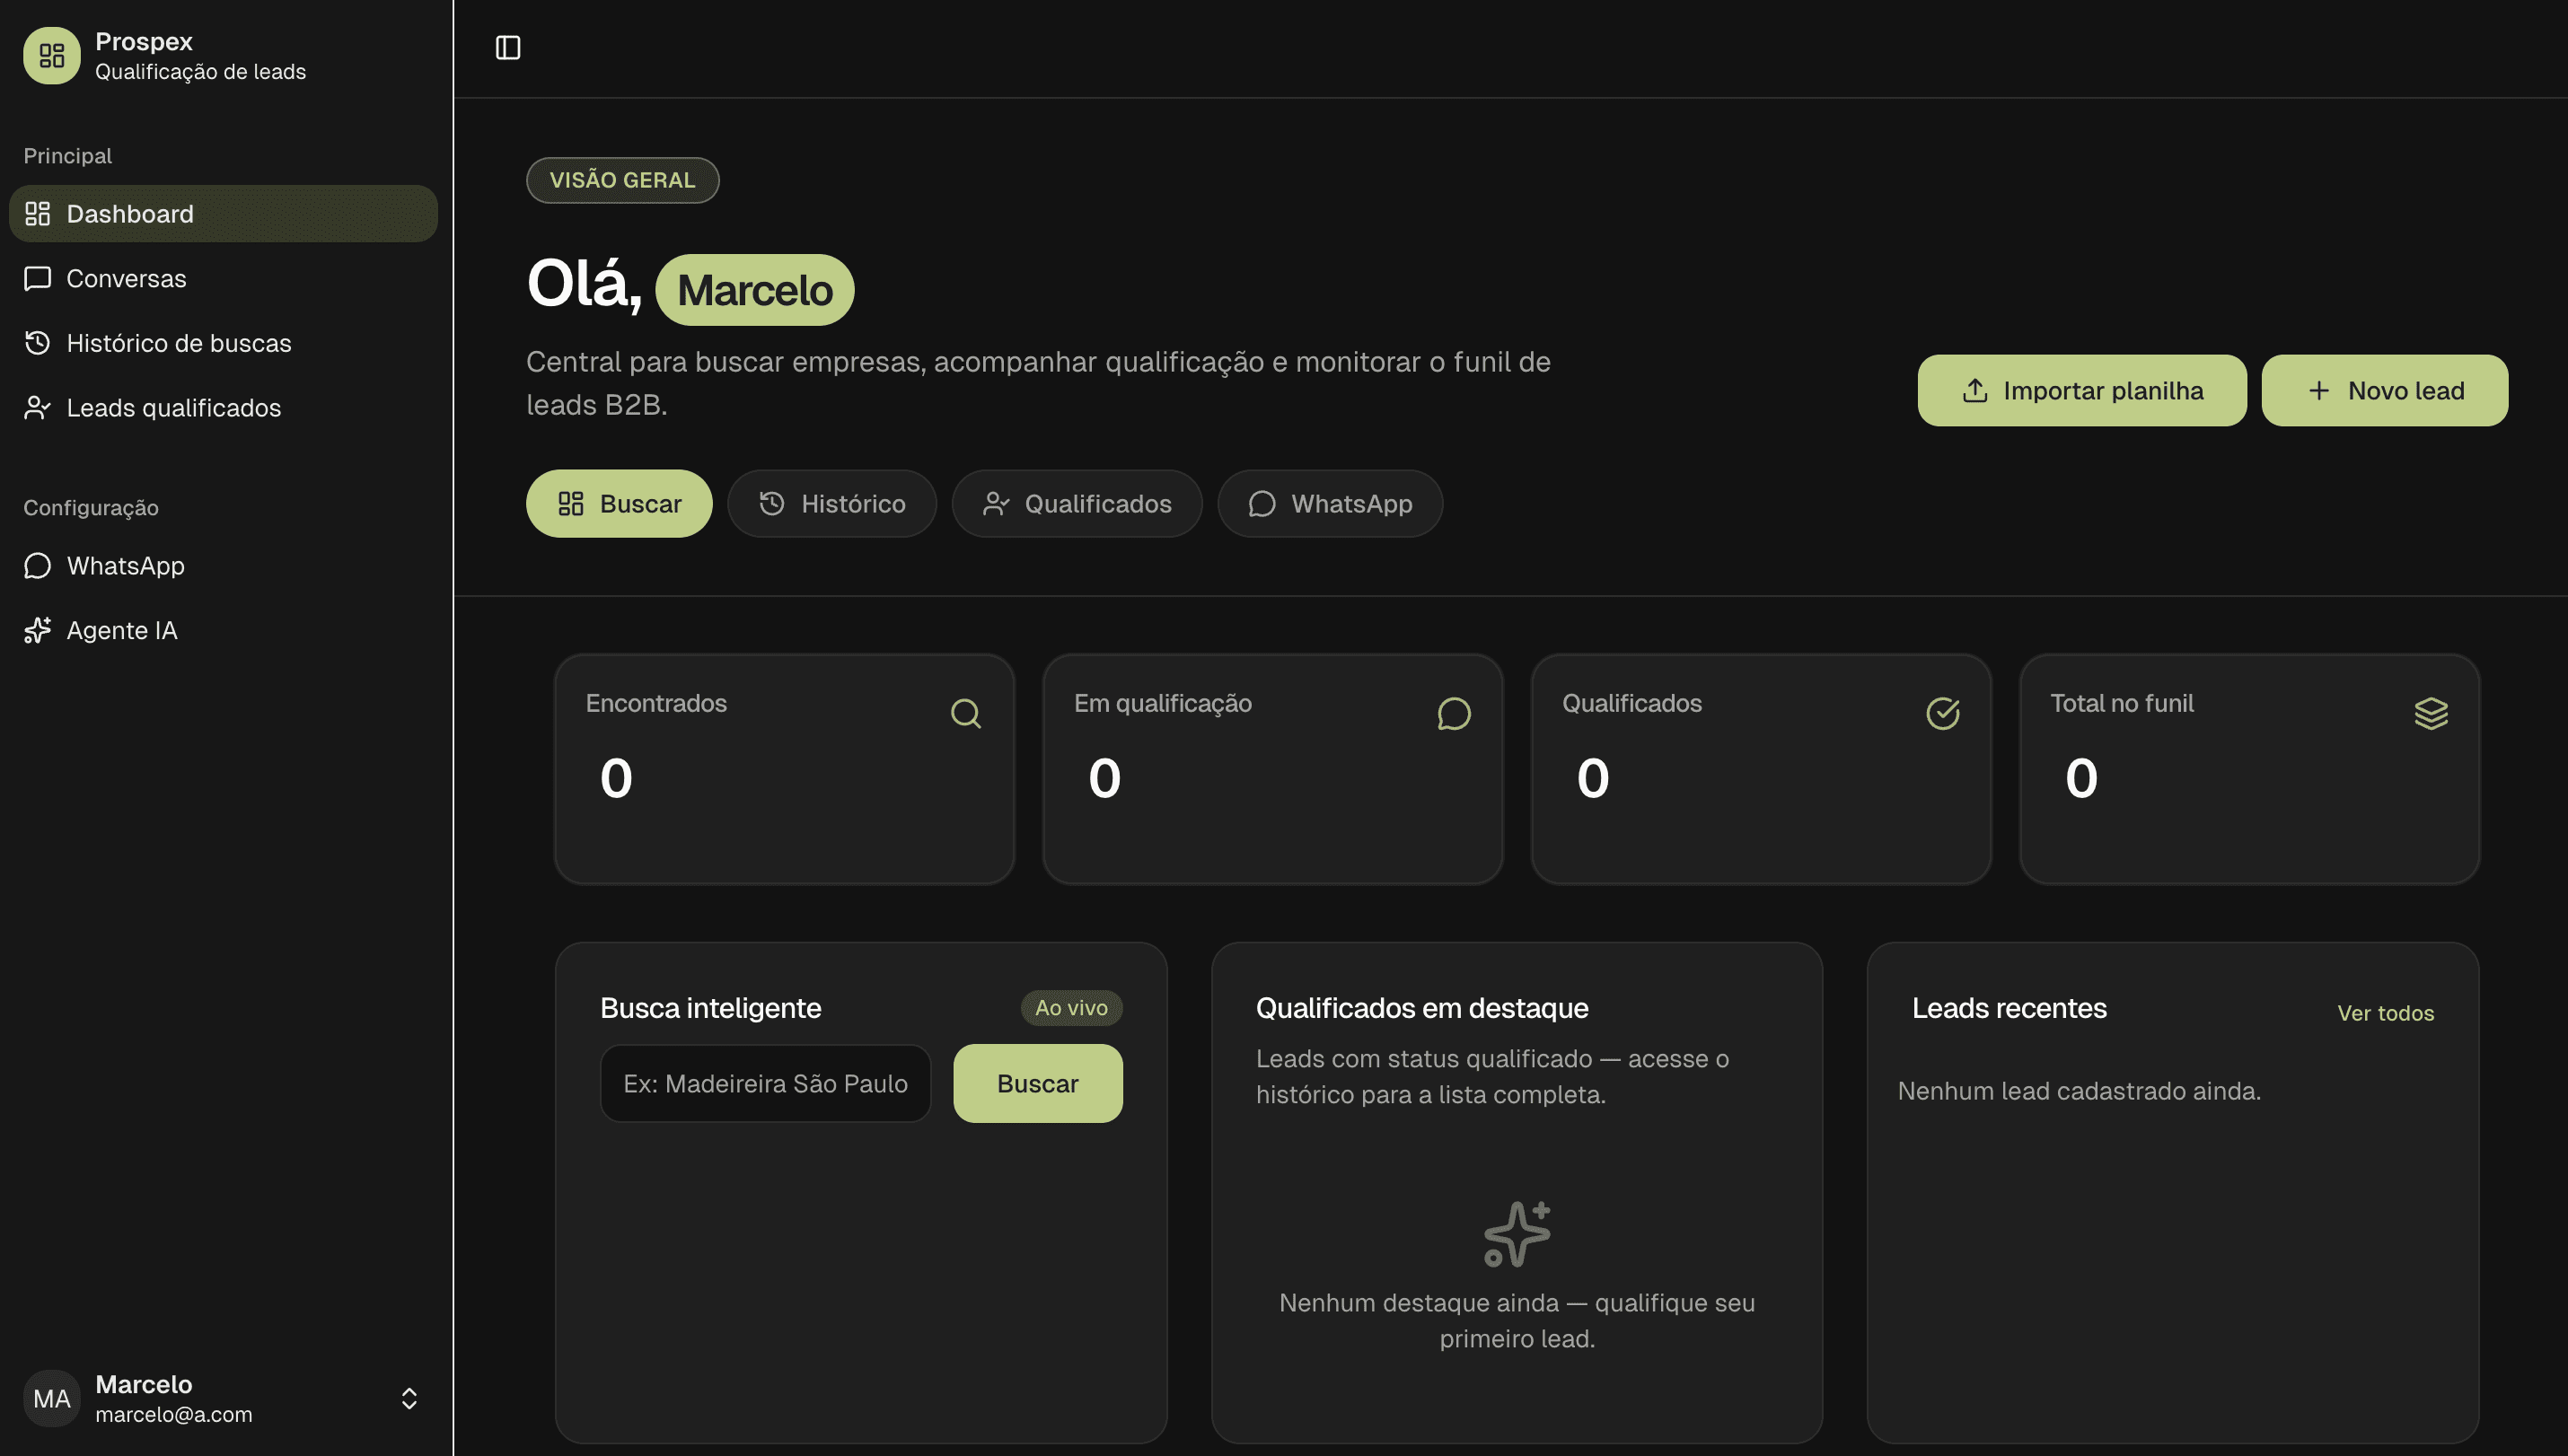Click the search icon on Encontrados card
This screenshot has height=1456, width=2568.
coord(966,714)
